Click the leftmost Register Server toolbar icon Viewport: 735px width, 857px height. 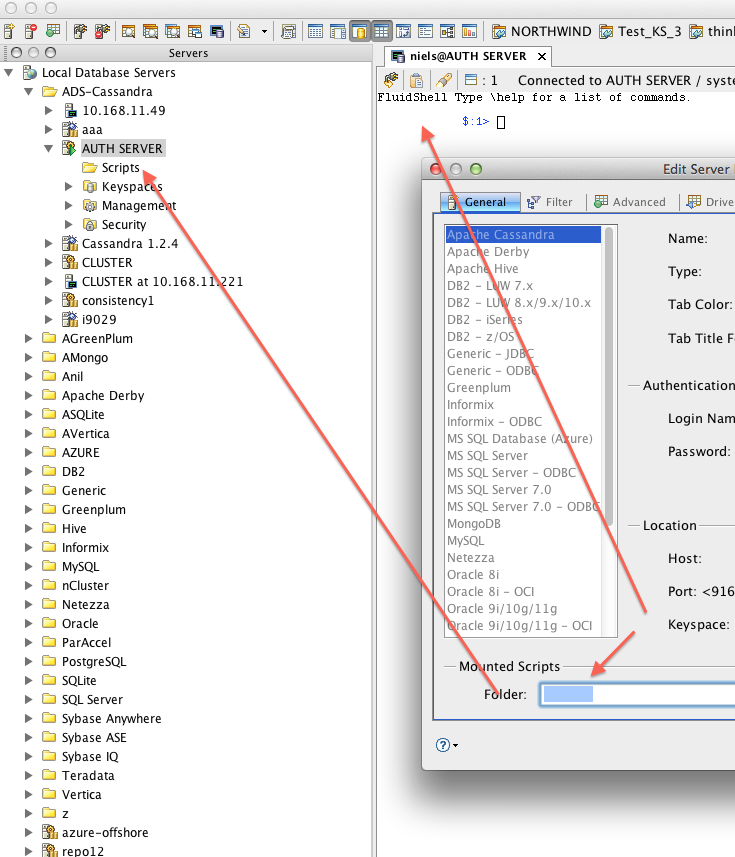click(x=9, y=32)
